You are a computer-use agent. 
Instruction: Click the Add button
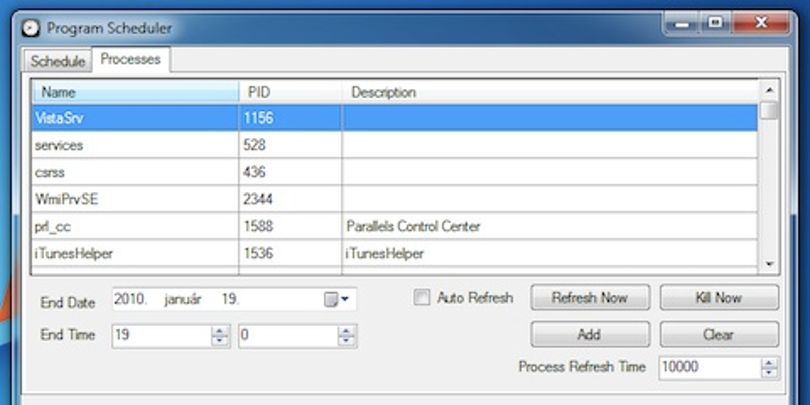tap(590, 335)
